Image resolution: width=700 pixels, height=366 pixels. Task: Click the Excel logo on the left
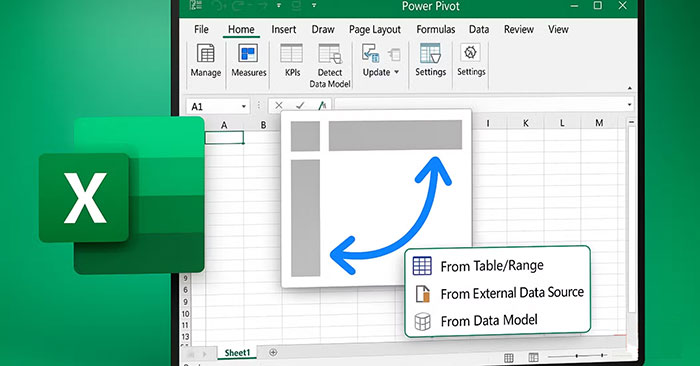(122, 195)
